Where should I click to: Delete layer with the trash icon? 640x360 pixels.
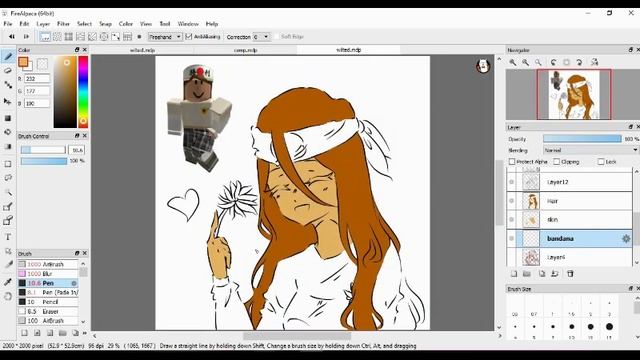pos(570,274)
